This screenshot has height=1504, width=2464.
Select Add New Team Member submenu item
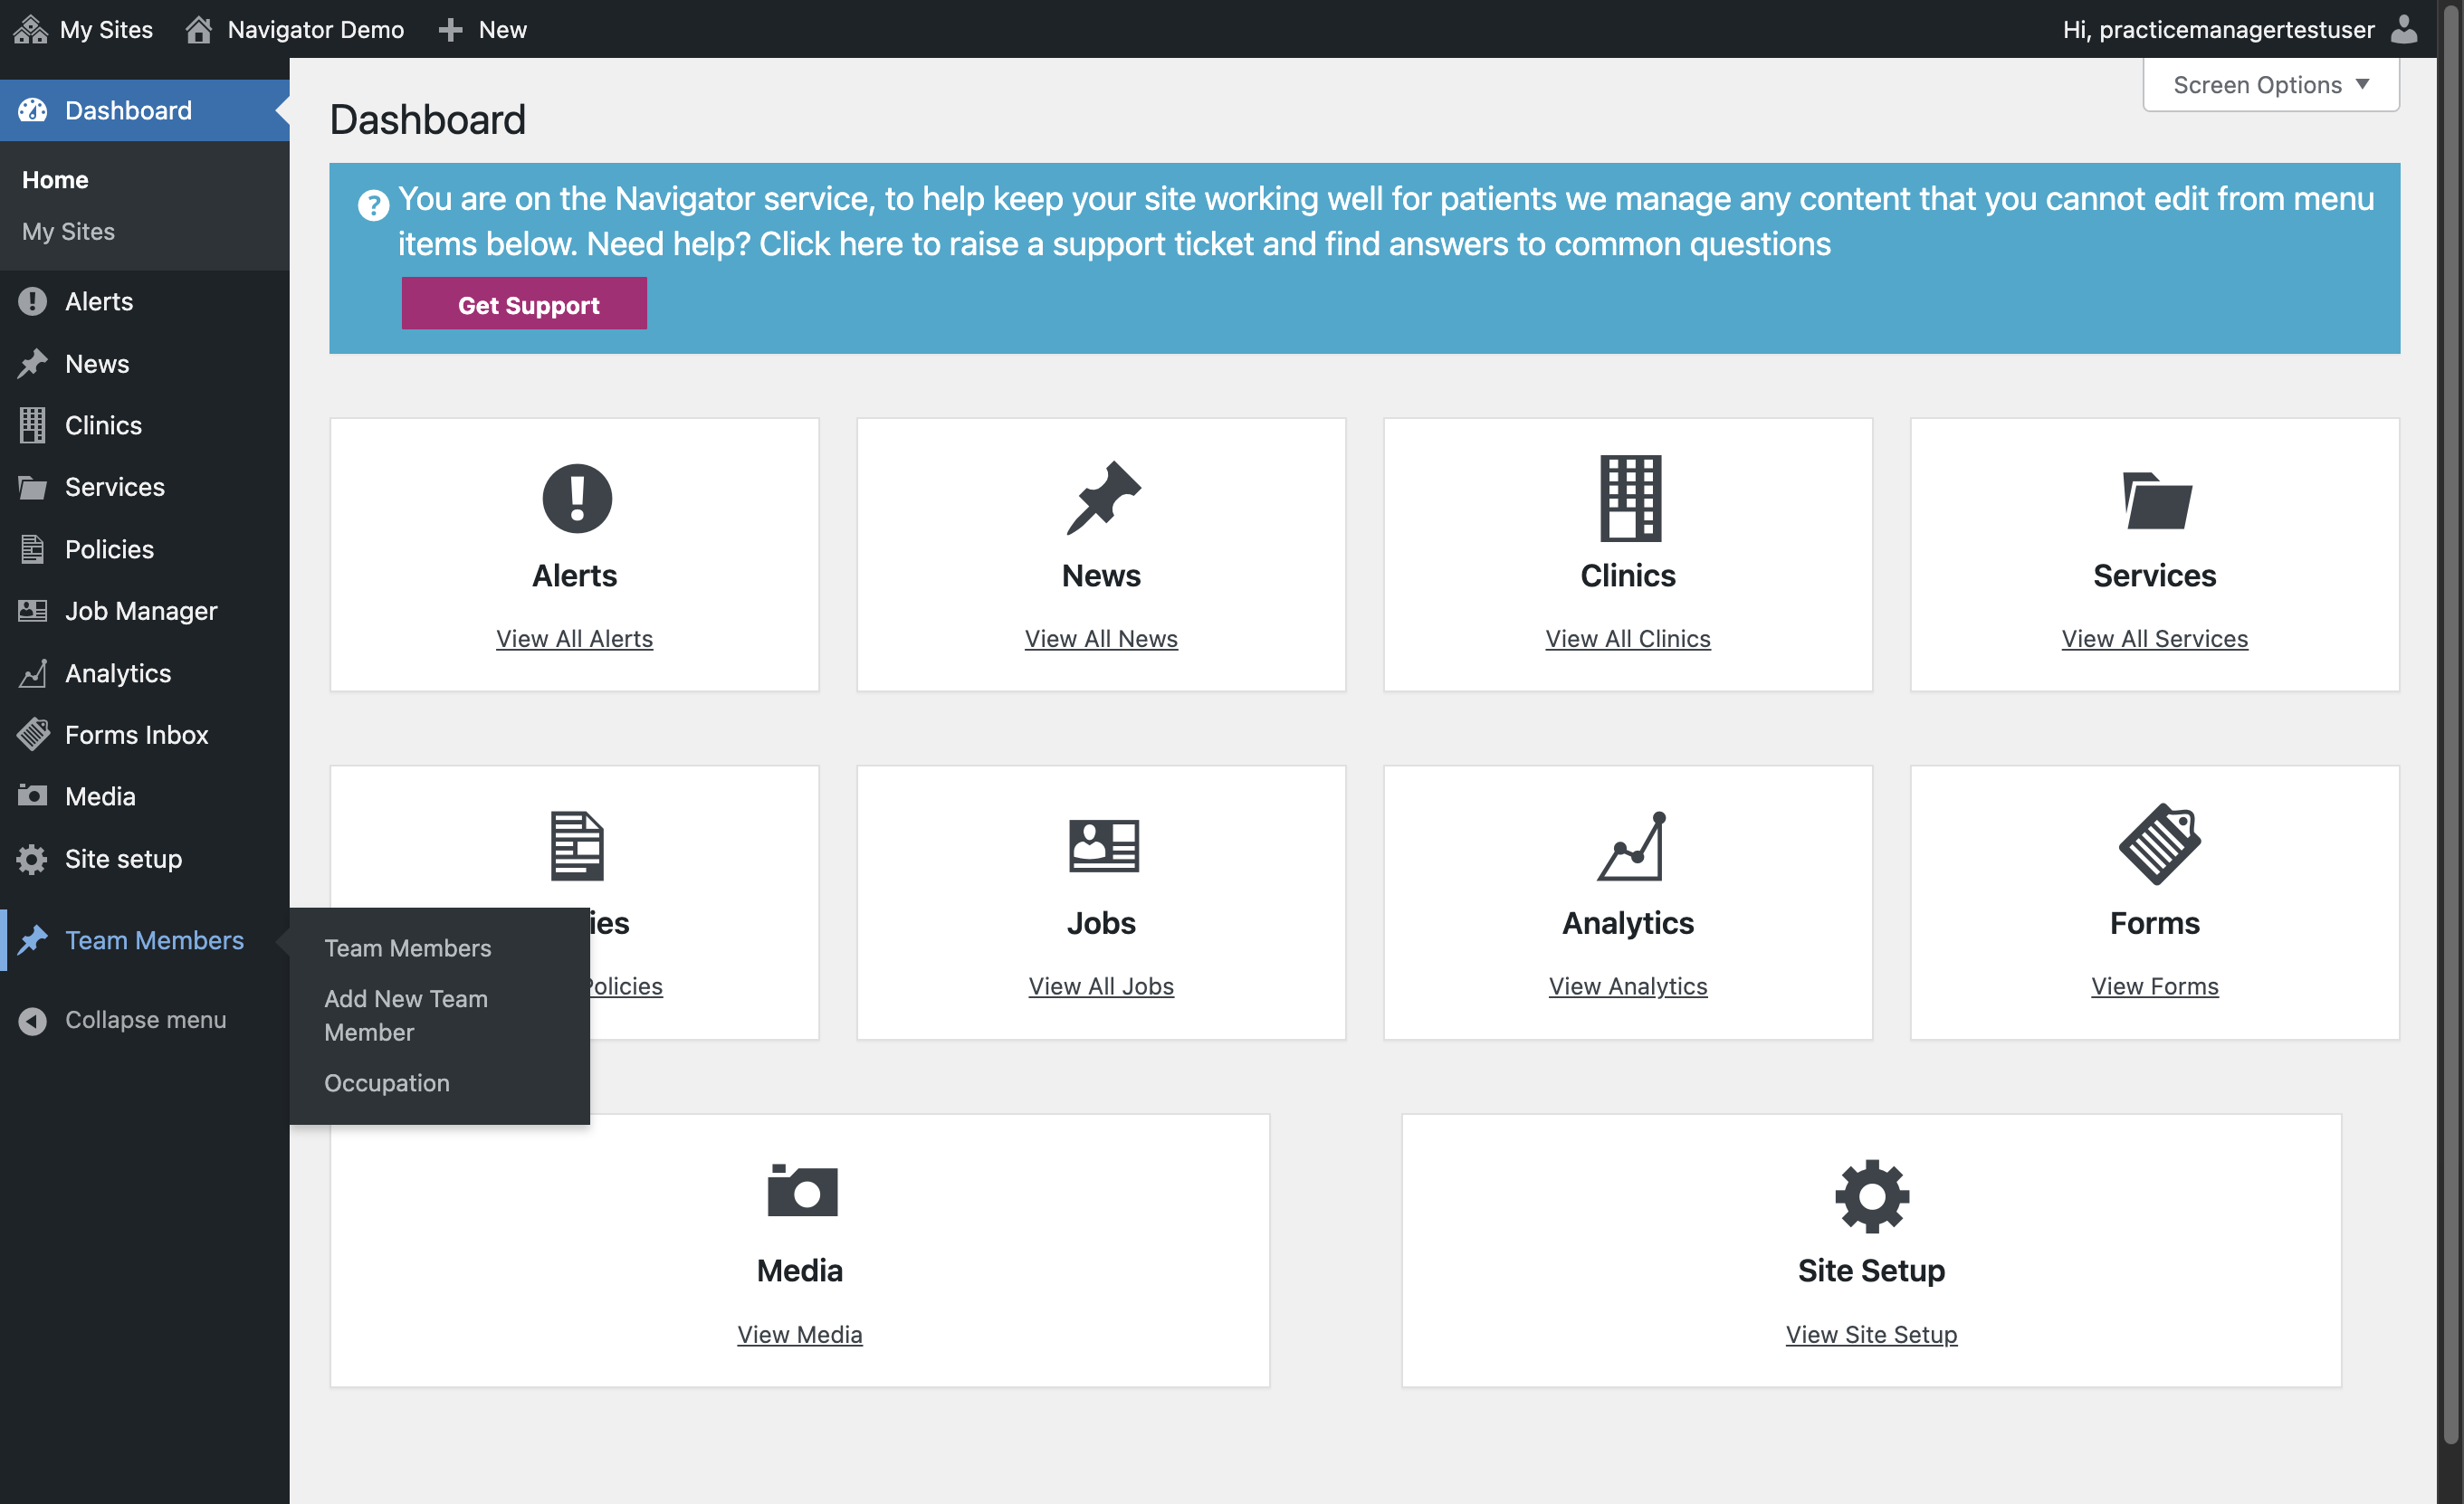click(406, 1015)
